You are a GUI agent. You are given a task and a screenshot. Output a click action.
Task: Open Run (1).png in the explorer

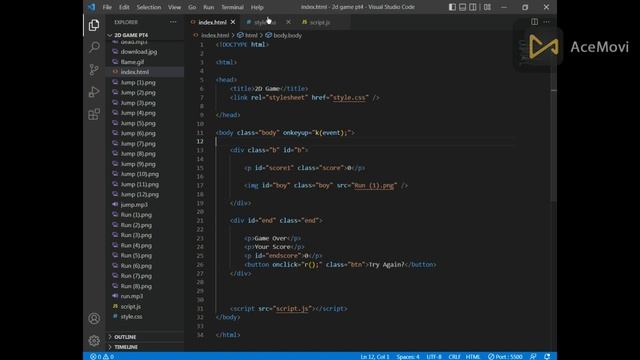(x=136, y=215)
